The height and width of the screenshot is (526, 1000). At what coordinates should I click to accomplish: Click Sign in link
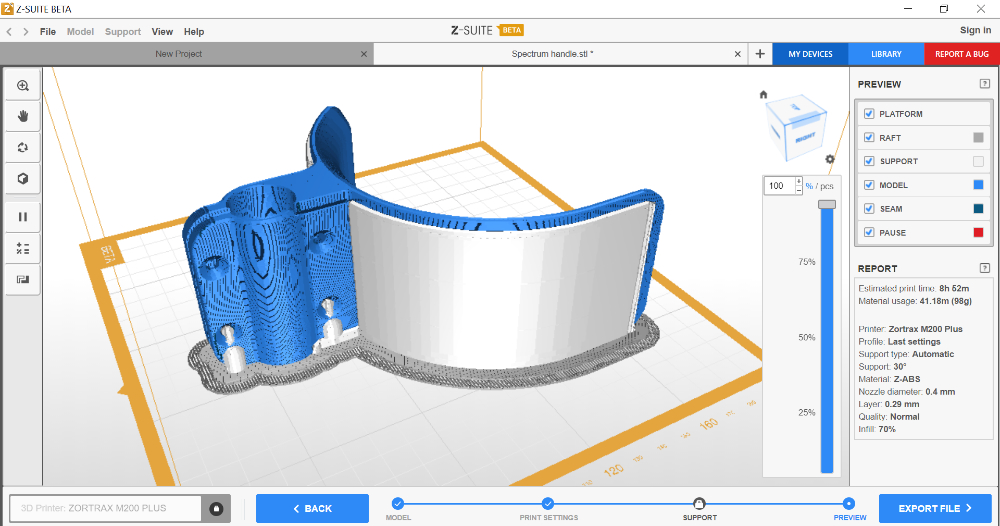(975, 30)
